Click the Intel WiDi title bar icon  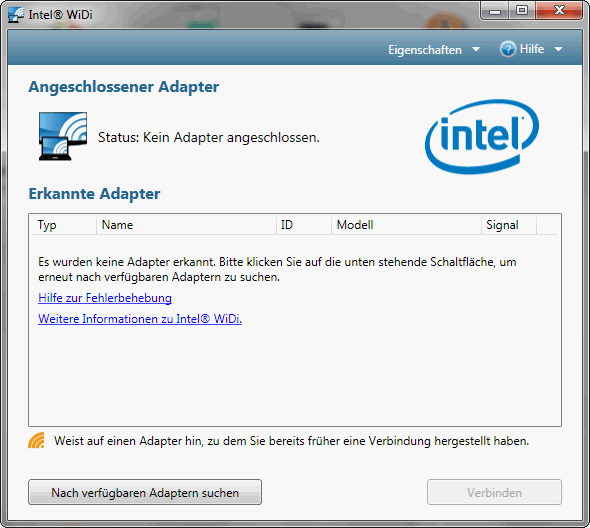tap(16, 14)
